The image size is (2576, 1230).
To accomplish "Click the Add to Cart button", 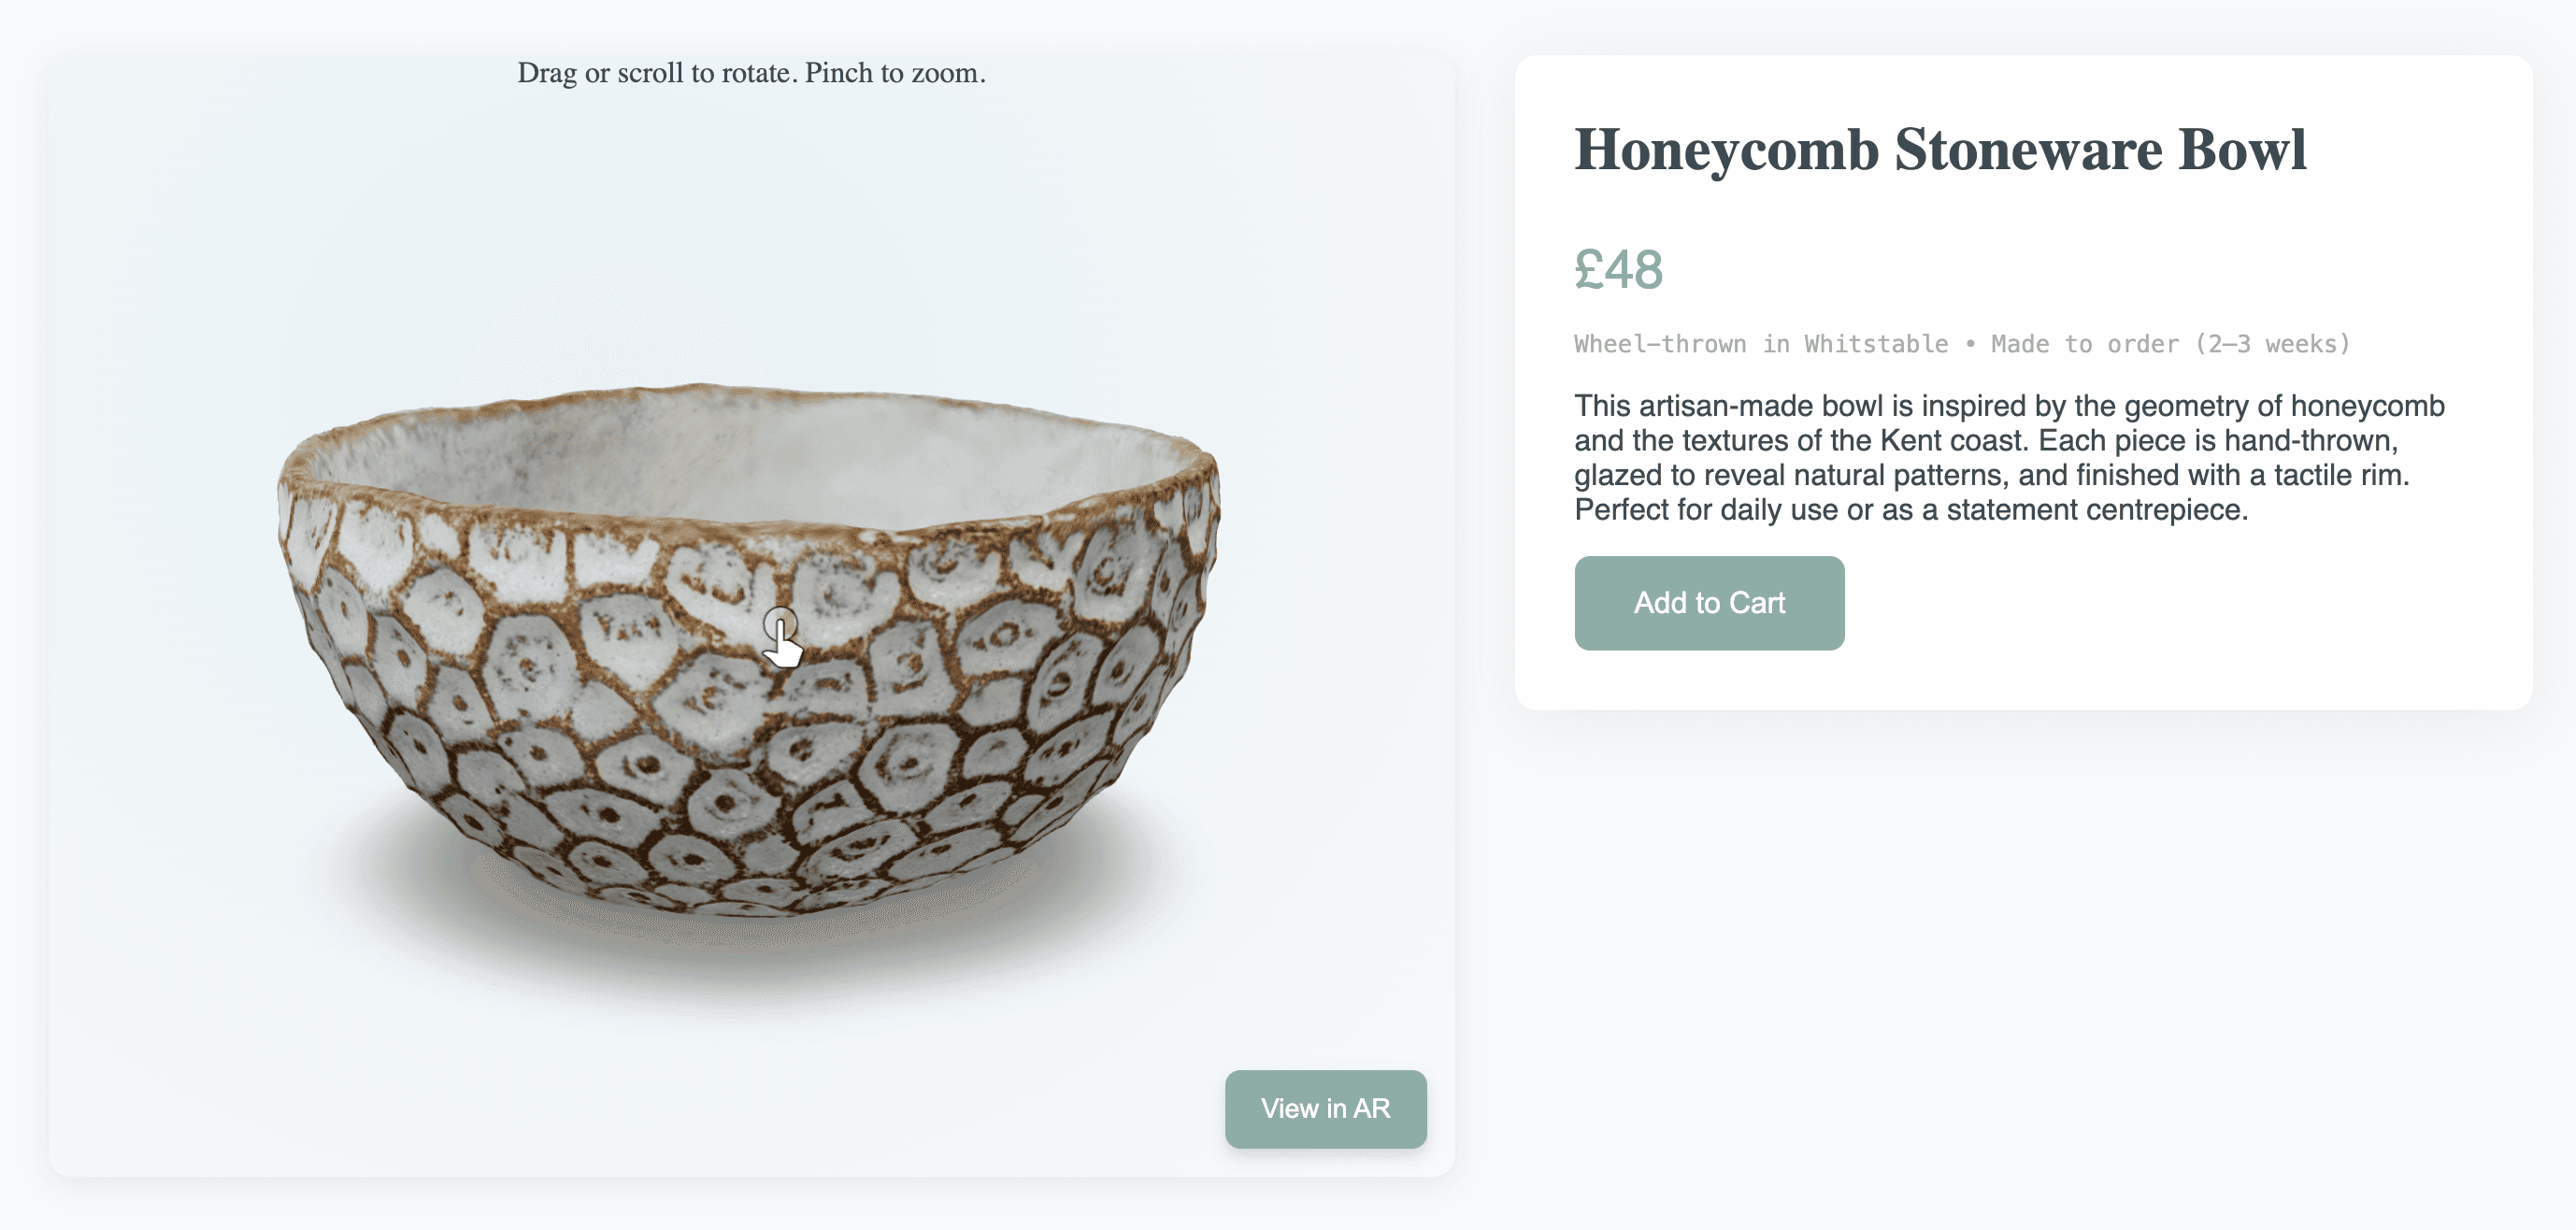I will point(1708,603).
